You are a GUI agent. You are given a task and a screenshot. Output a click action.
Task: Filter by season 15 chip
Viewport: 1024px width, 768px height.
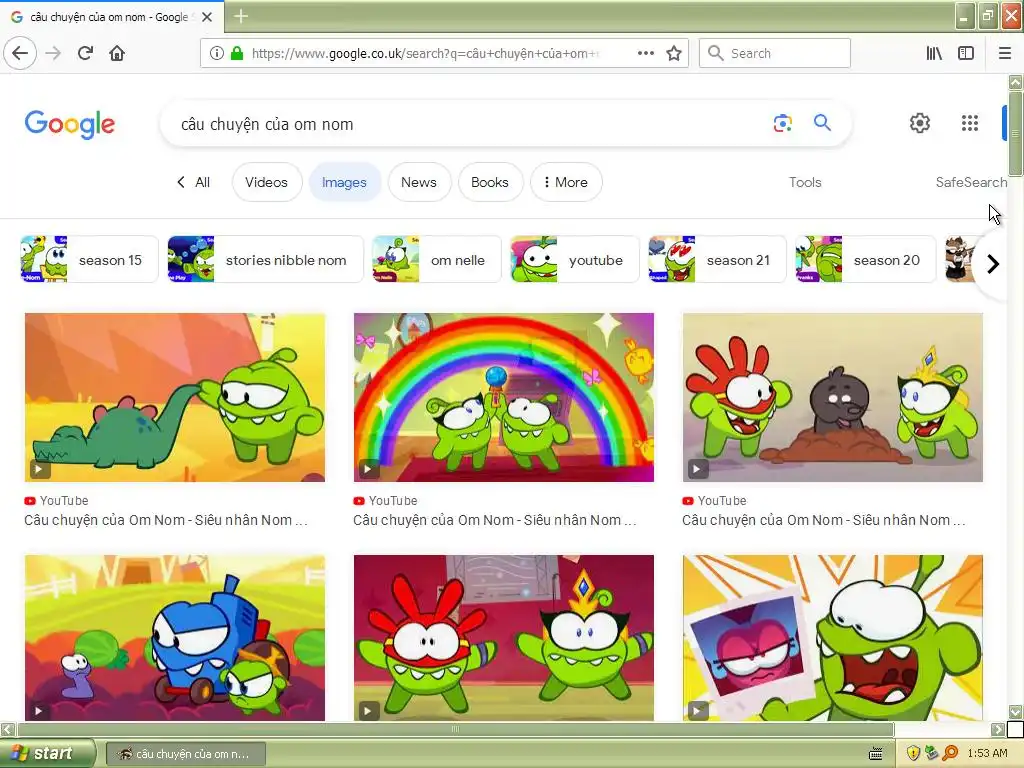(89, 259)
